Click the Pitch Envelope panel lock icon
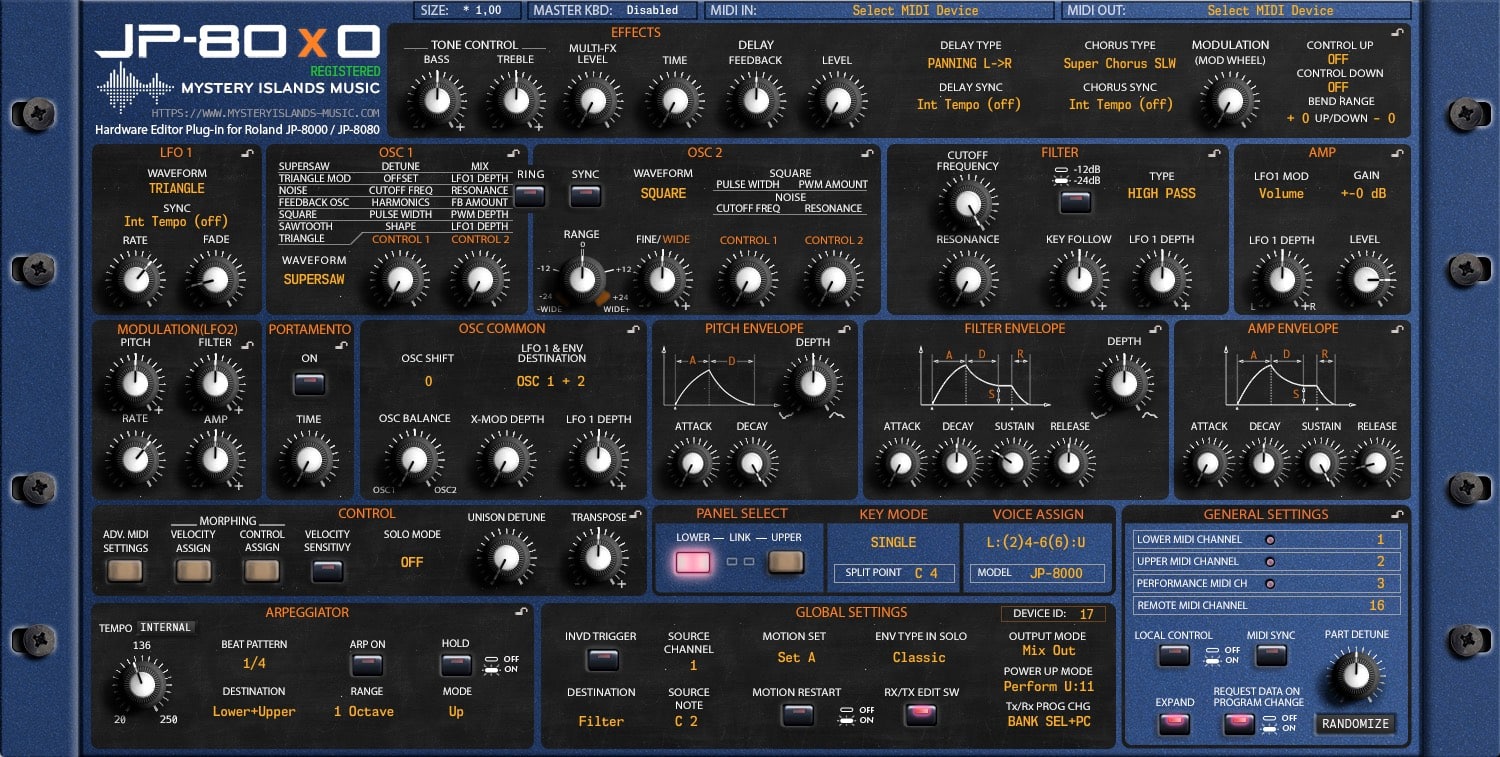Viewport: 1500px width, 757px height. tap(844, 329)
